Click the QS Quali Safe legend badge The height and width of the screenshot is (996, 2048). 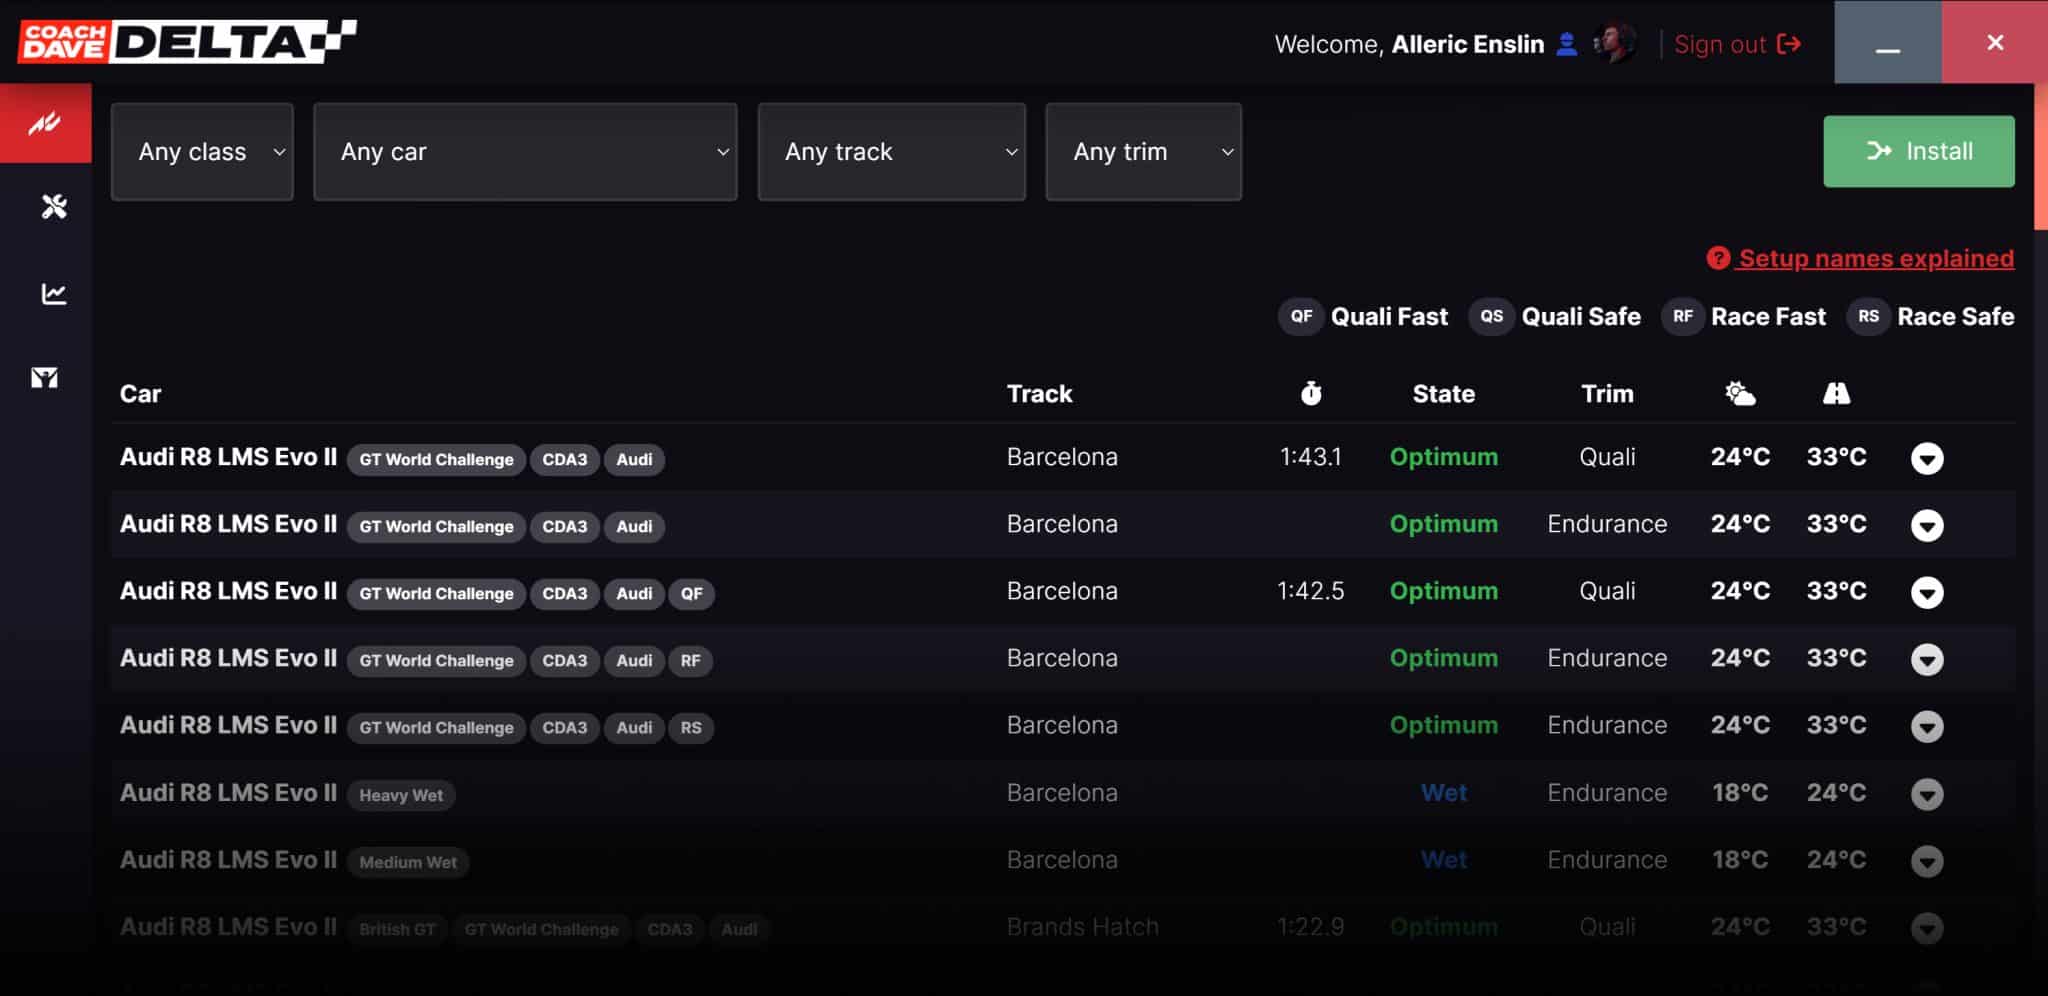pyautogui.click(x=1491, y=316)
